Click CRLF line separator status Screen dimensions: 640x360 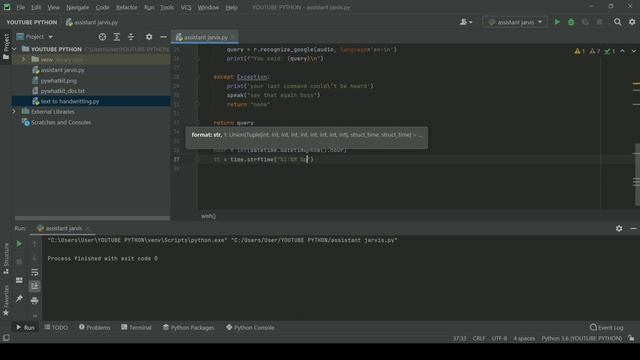click(479, 338)
